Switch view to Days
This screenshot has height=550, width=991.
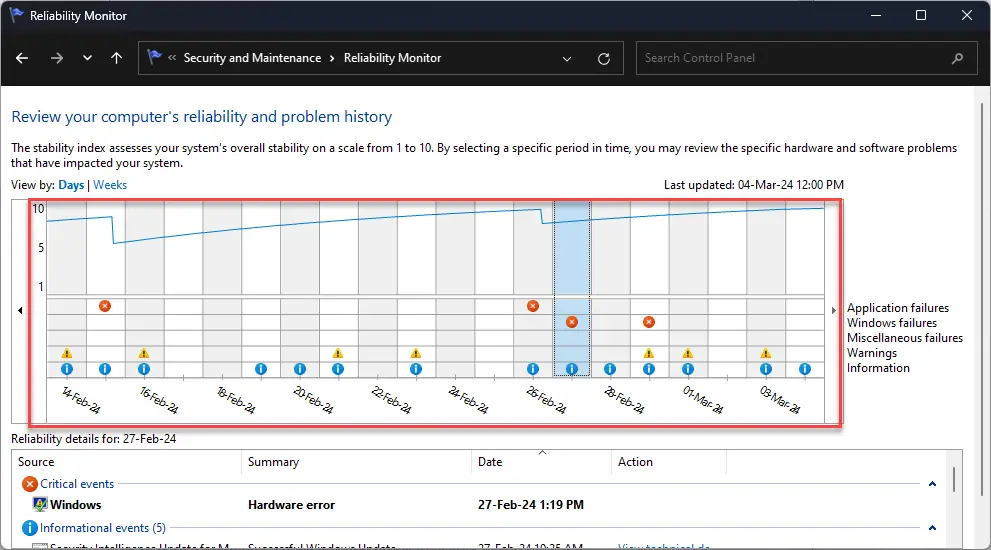tap(71, 185)
